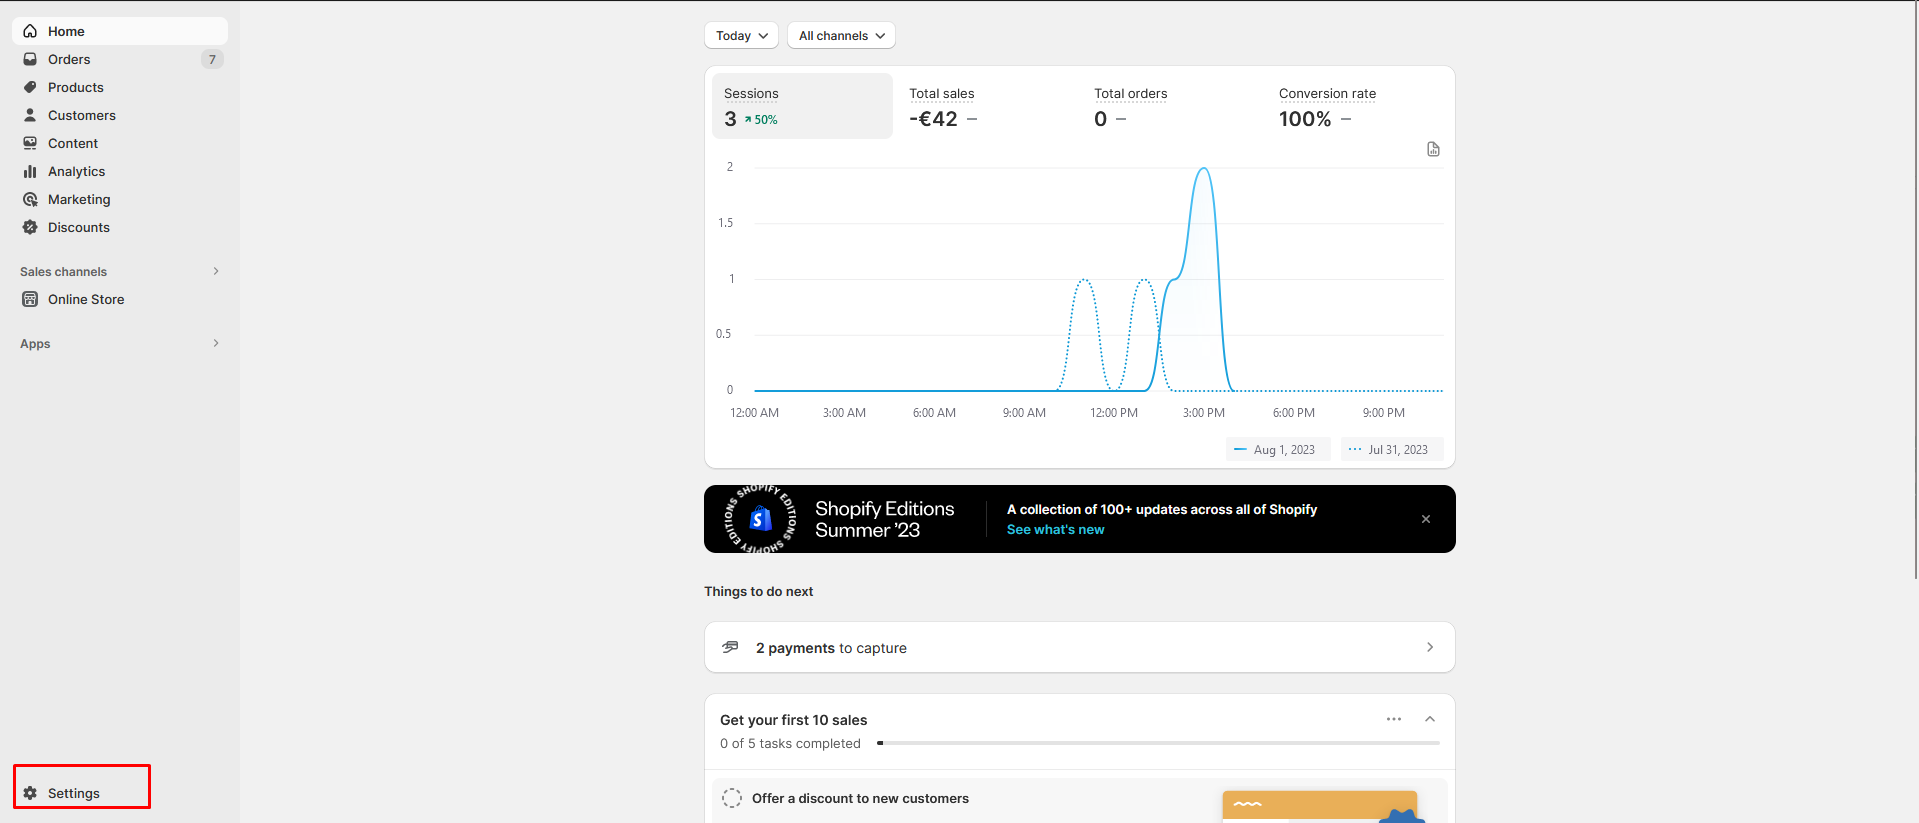Open the chart report document icon
Screen dimensions: 1919x823
point(1433,149)
